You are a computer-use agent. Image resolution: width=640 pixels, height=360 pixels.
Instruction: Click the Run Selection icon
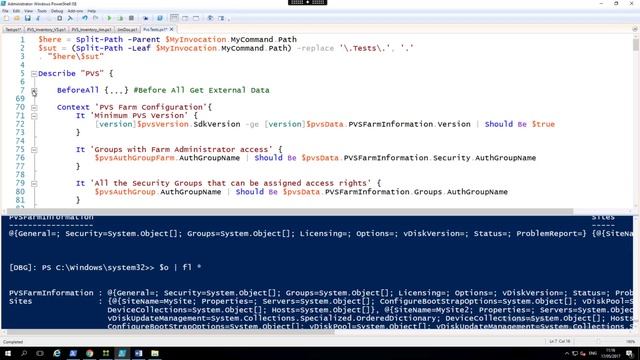pos(120,18)
